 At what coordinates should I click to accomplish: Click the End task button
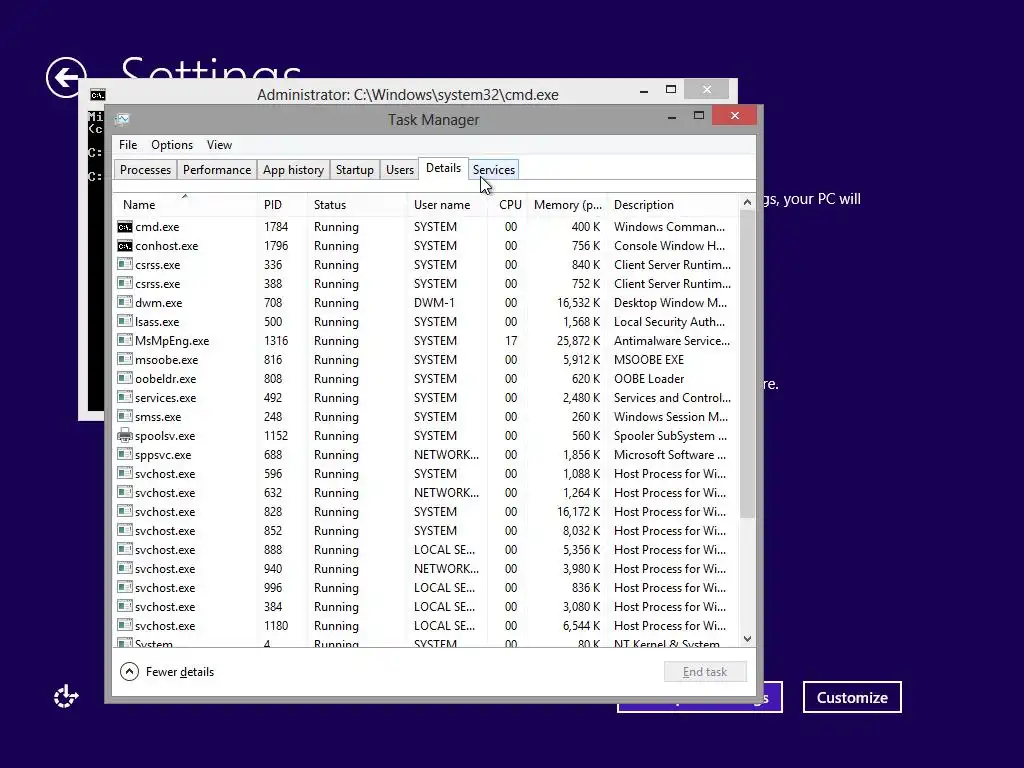[705, 671]
